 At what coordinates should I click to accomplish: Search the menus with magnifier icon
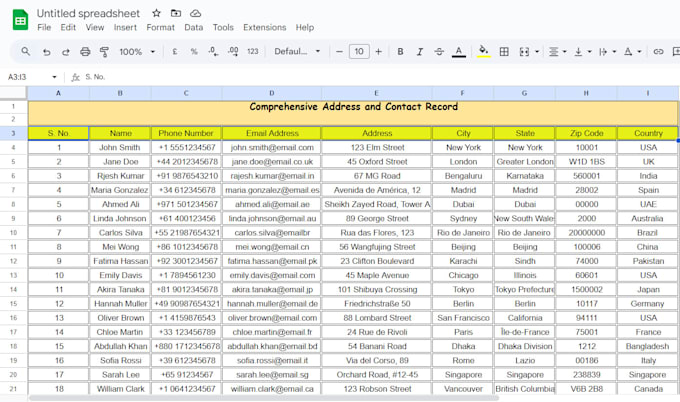(26, 52)
